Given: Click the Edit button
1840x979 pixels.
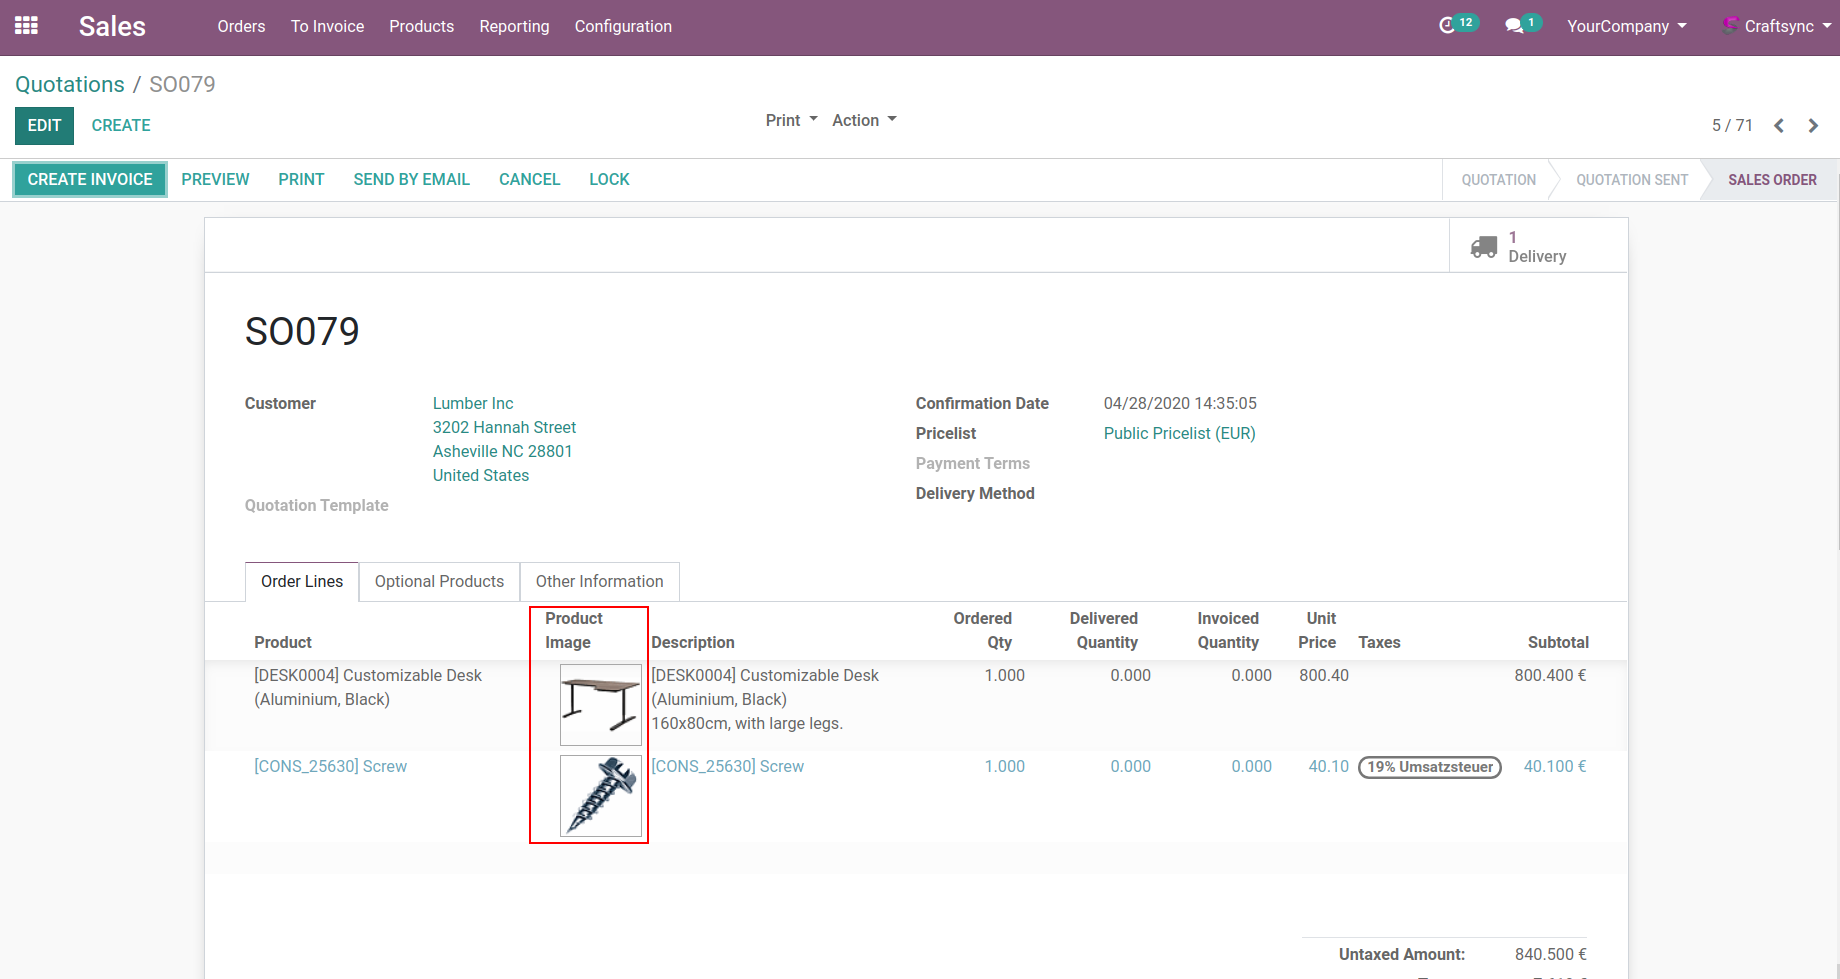Looking at the screenshot, I should point(44,126).
